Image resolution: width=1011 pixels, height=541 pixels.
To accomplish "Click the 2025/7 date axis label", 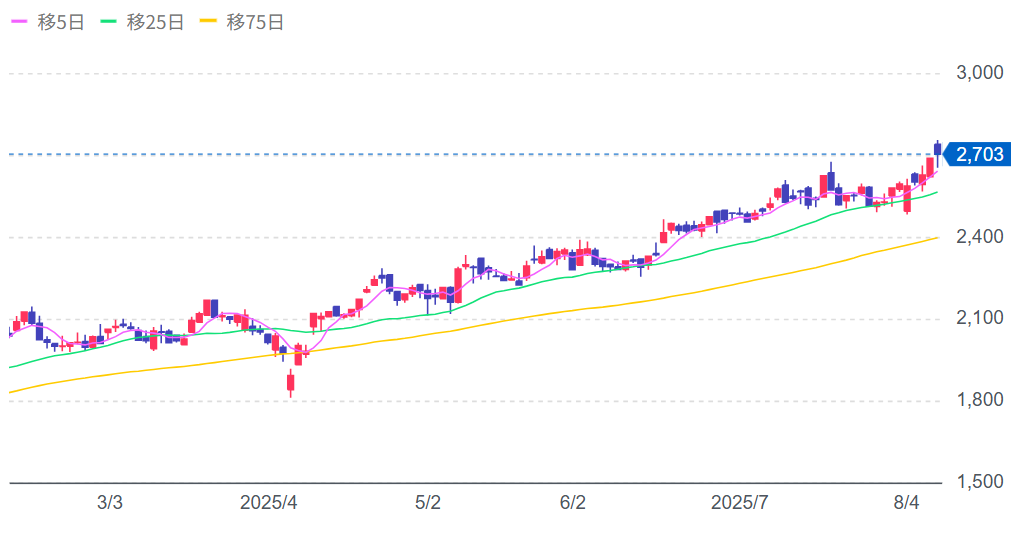I will pyautogui.click(x=739, y=503).
